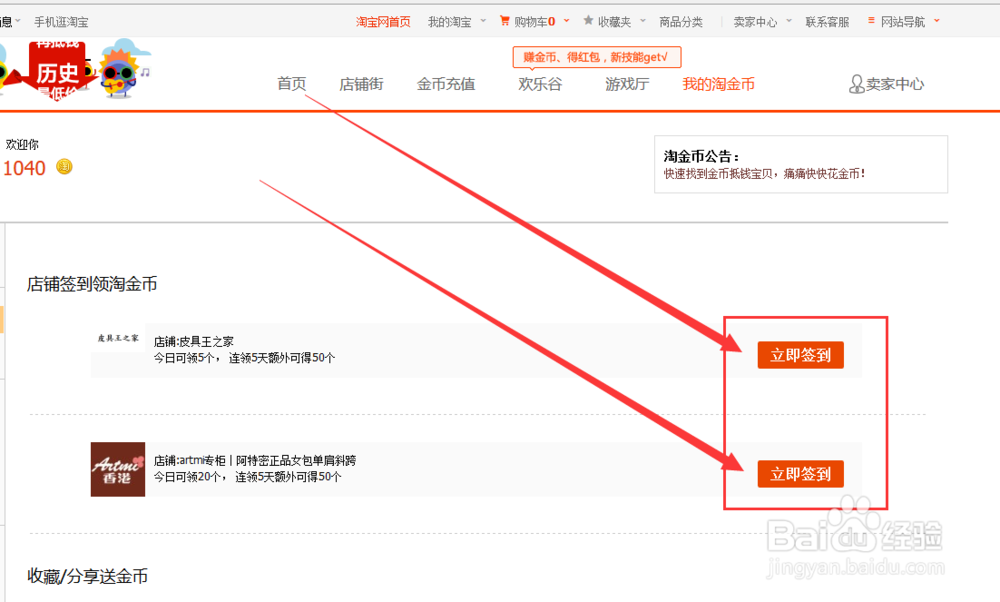Go to 淘宝网首页 link
This screenshot has height=602, width=1000.
point(383,22)
